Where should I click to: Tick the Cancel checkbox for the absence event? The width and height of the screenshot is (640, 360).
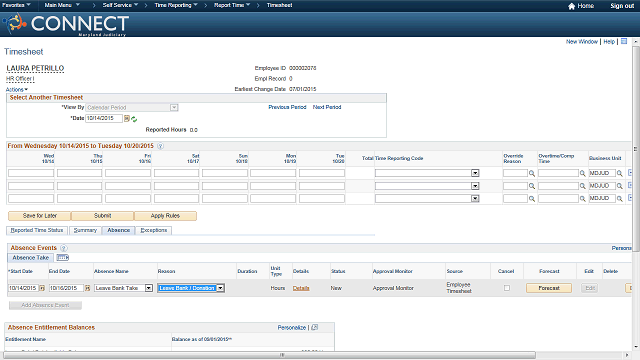point(507,288)
